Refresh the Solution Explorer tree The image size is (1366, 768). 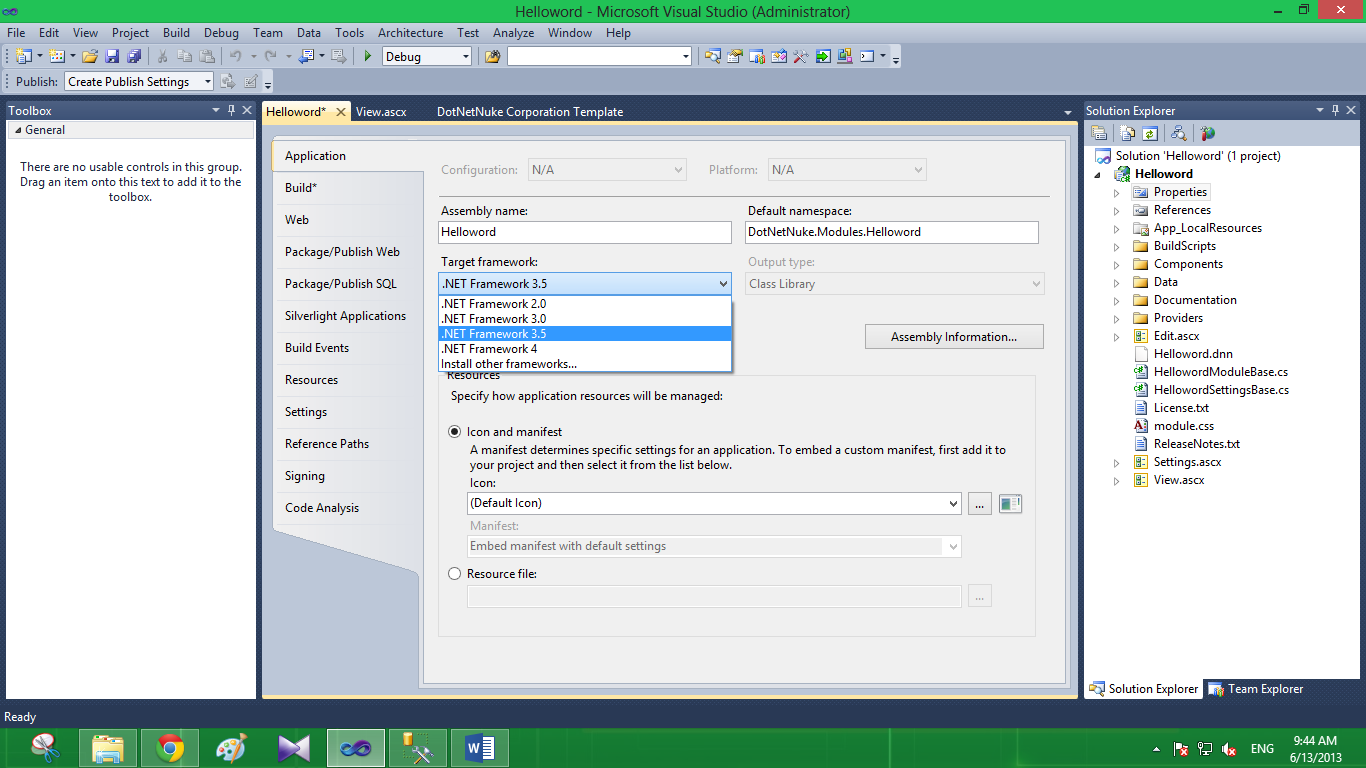click(1150, 133)
